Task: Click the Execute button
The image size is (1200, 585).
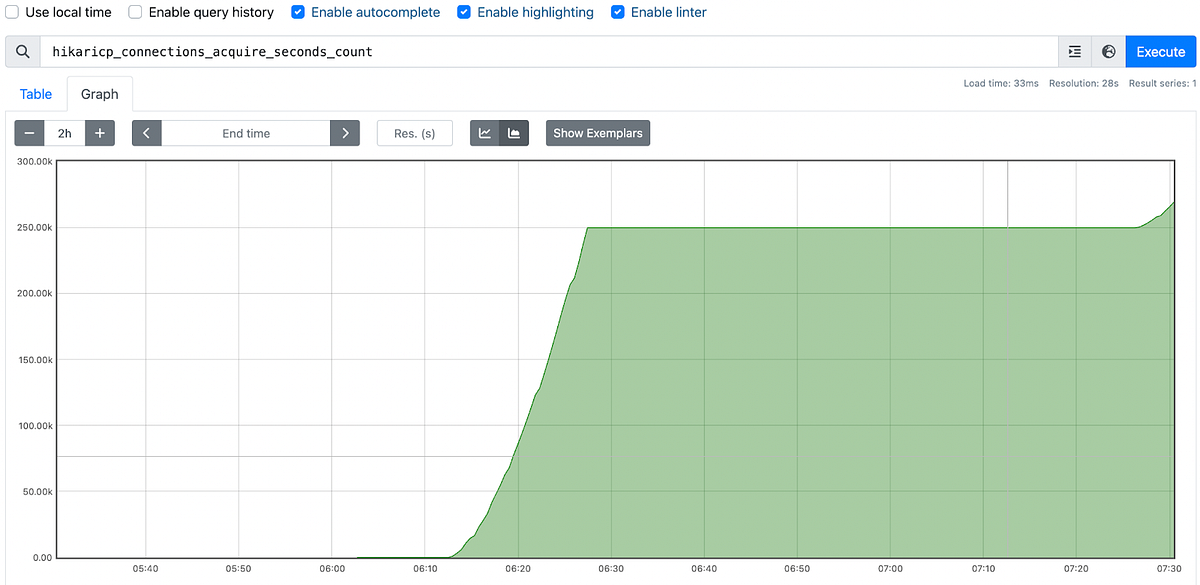Action: coord(1160,51)
